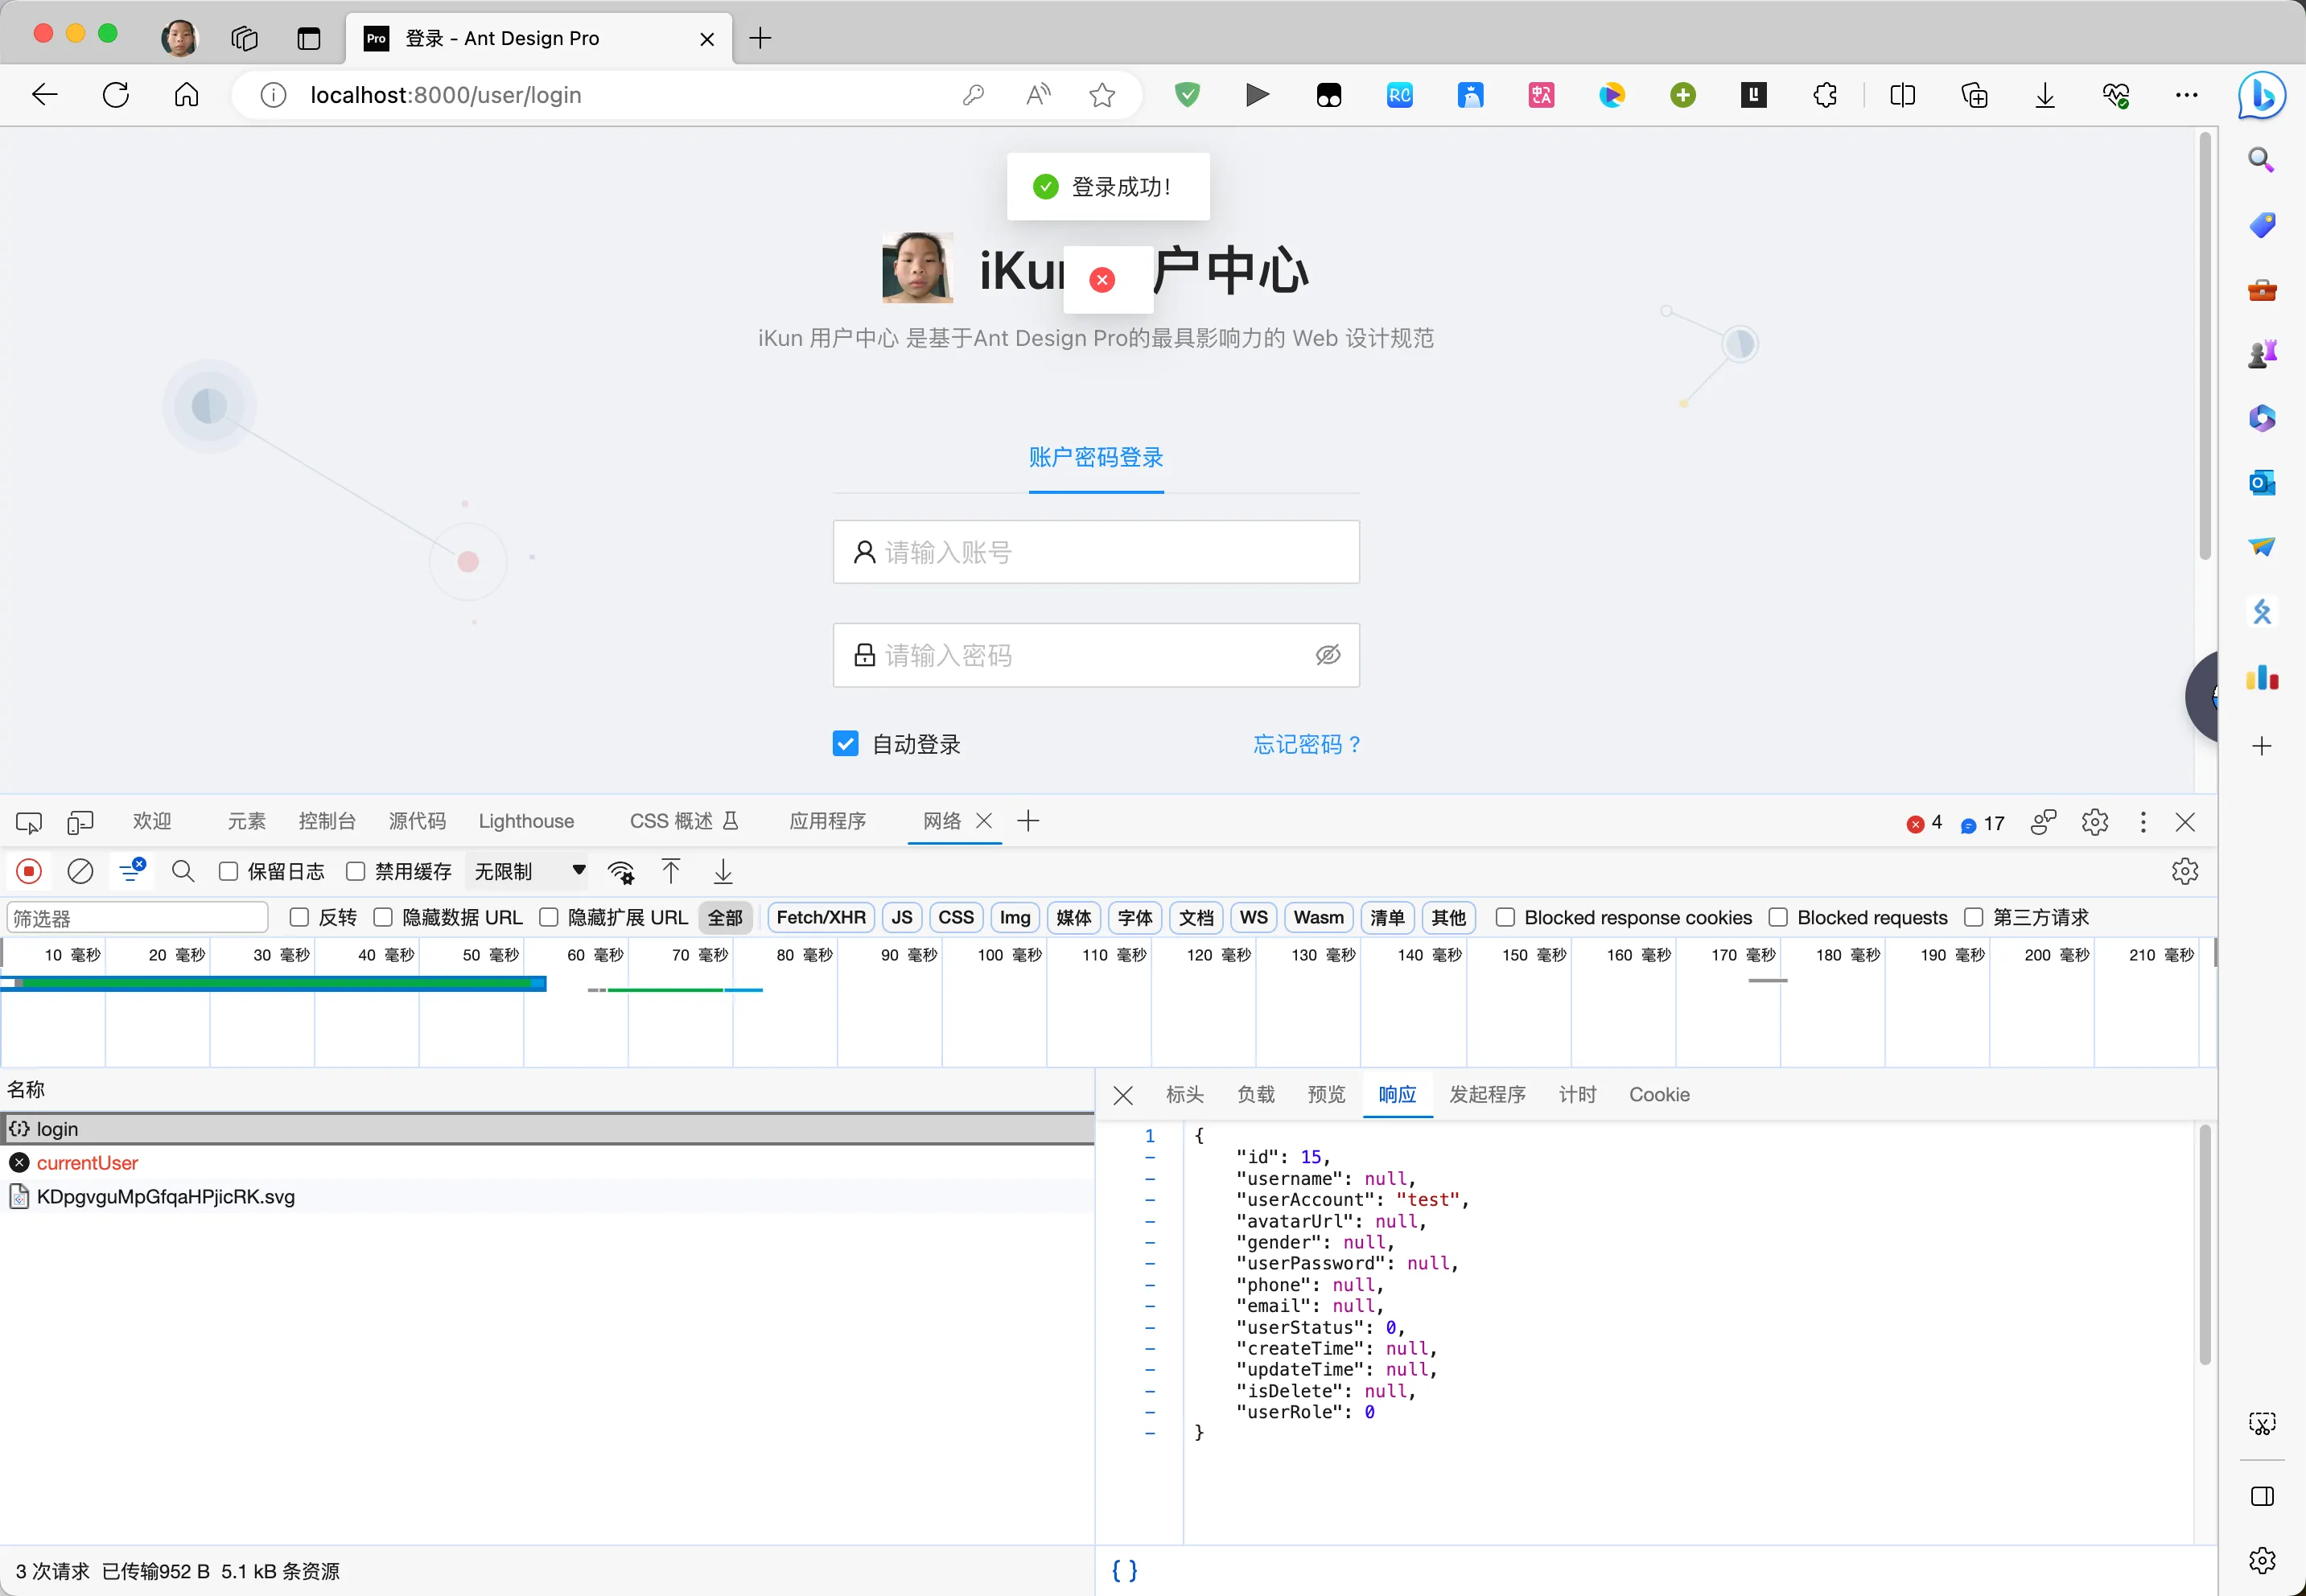Click the favorites star in address bar
The image size is (2306, 1596).
pos(1102,95)
